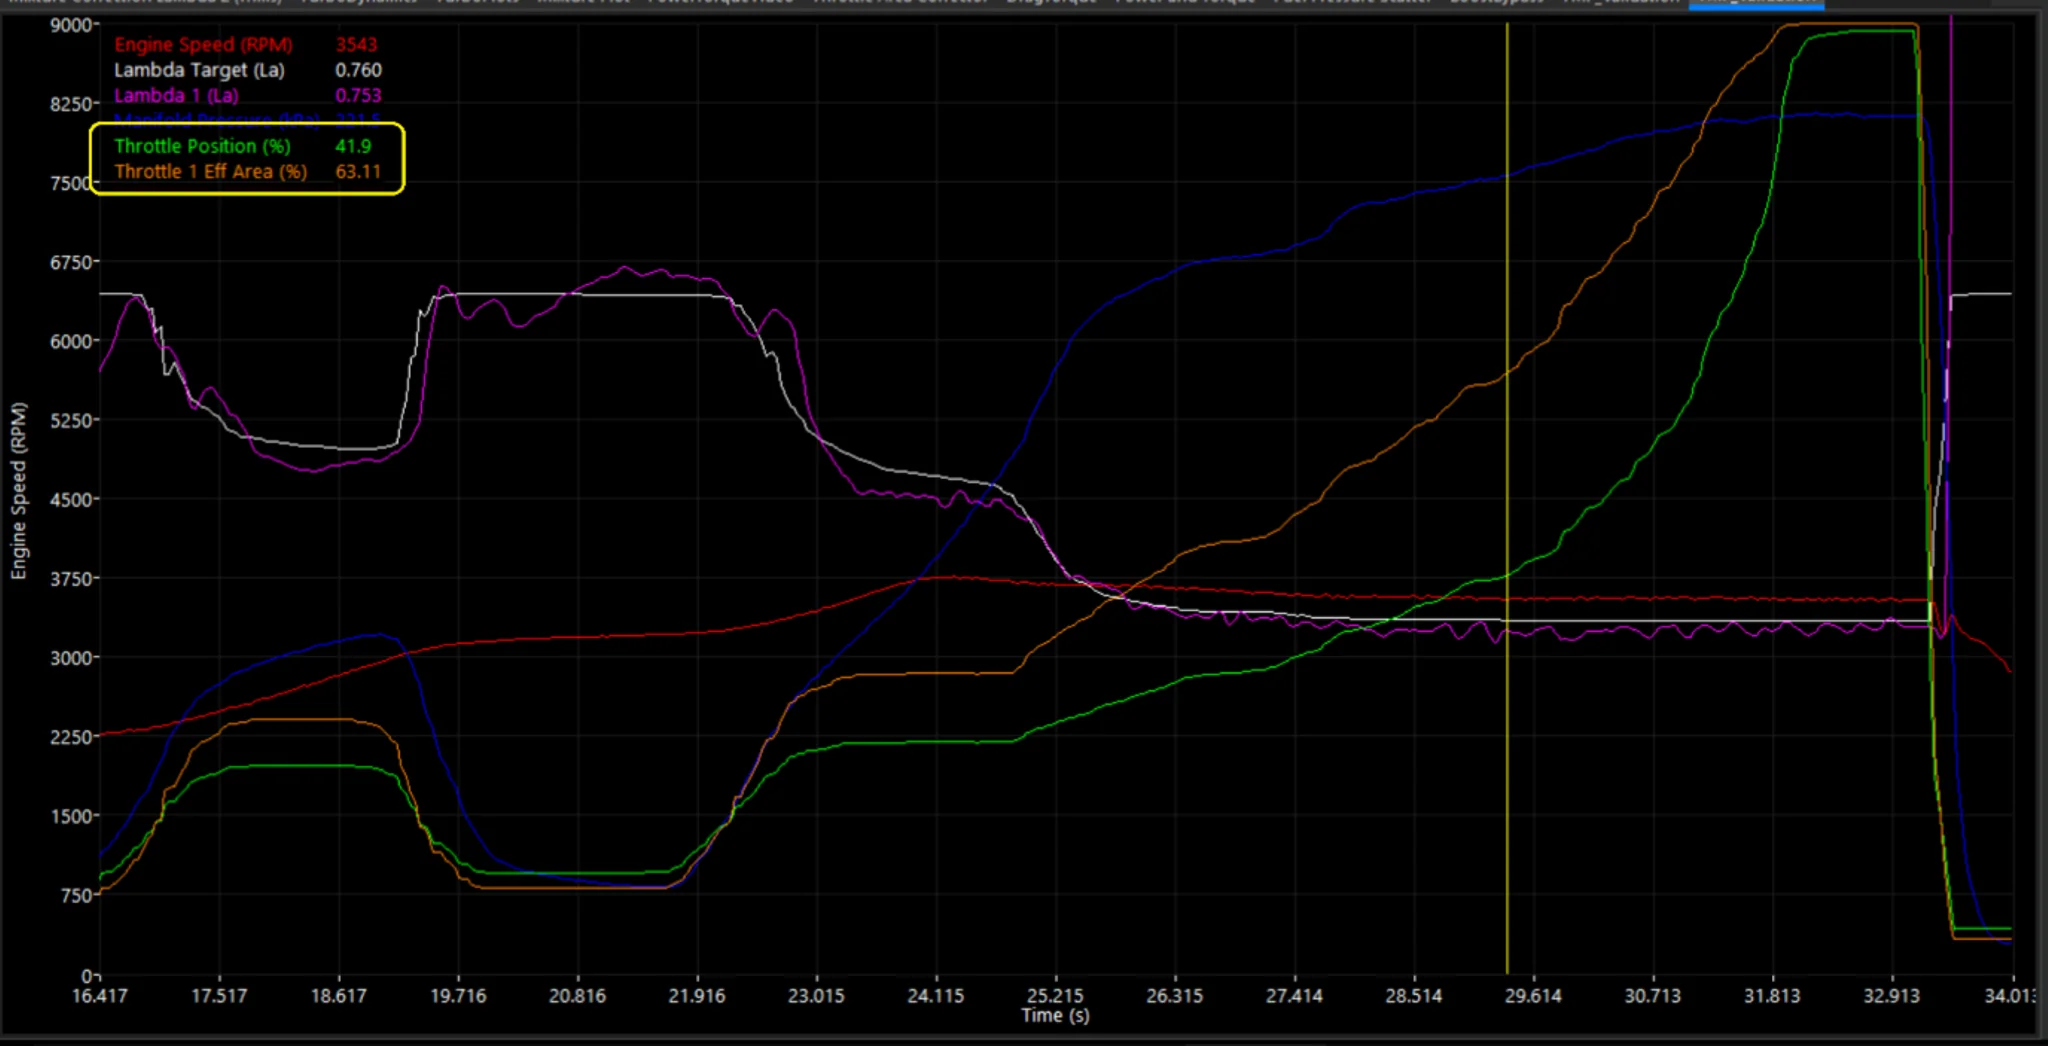The width and height of the screenshot is (2048, 1046).
Task: Click the engine speed value 3543
Action: (356, 45)
